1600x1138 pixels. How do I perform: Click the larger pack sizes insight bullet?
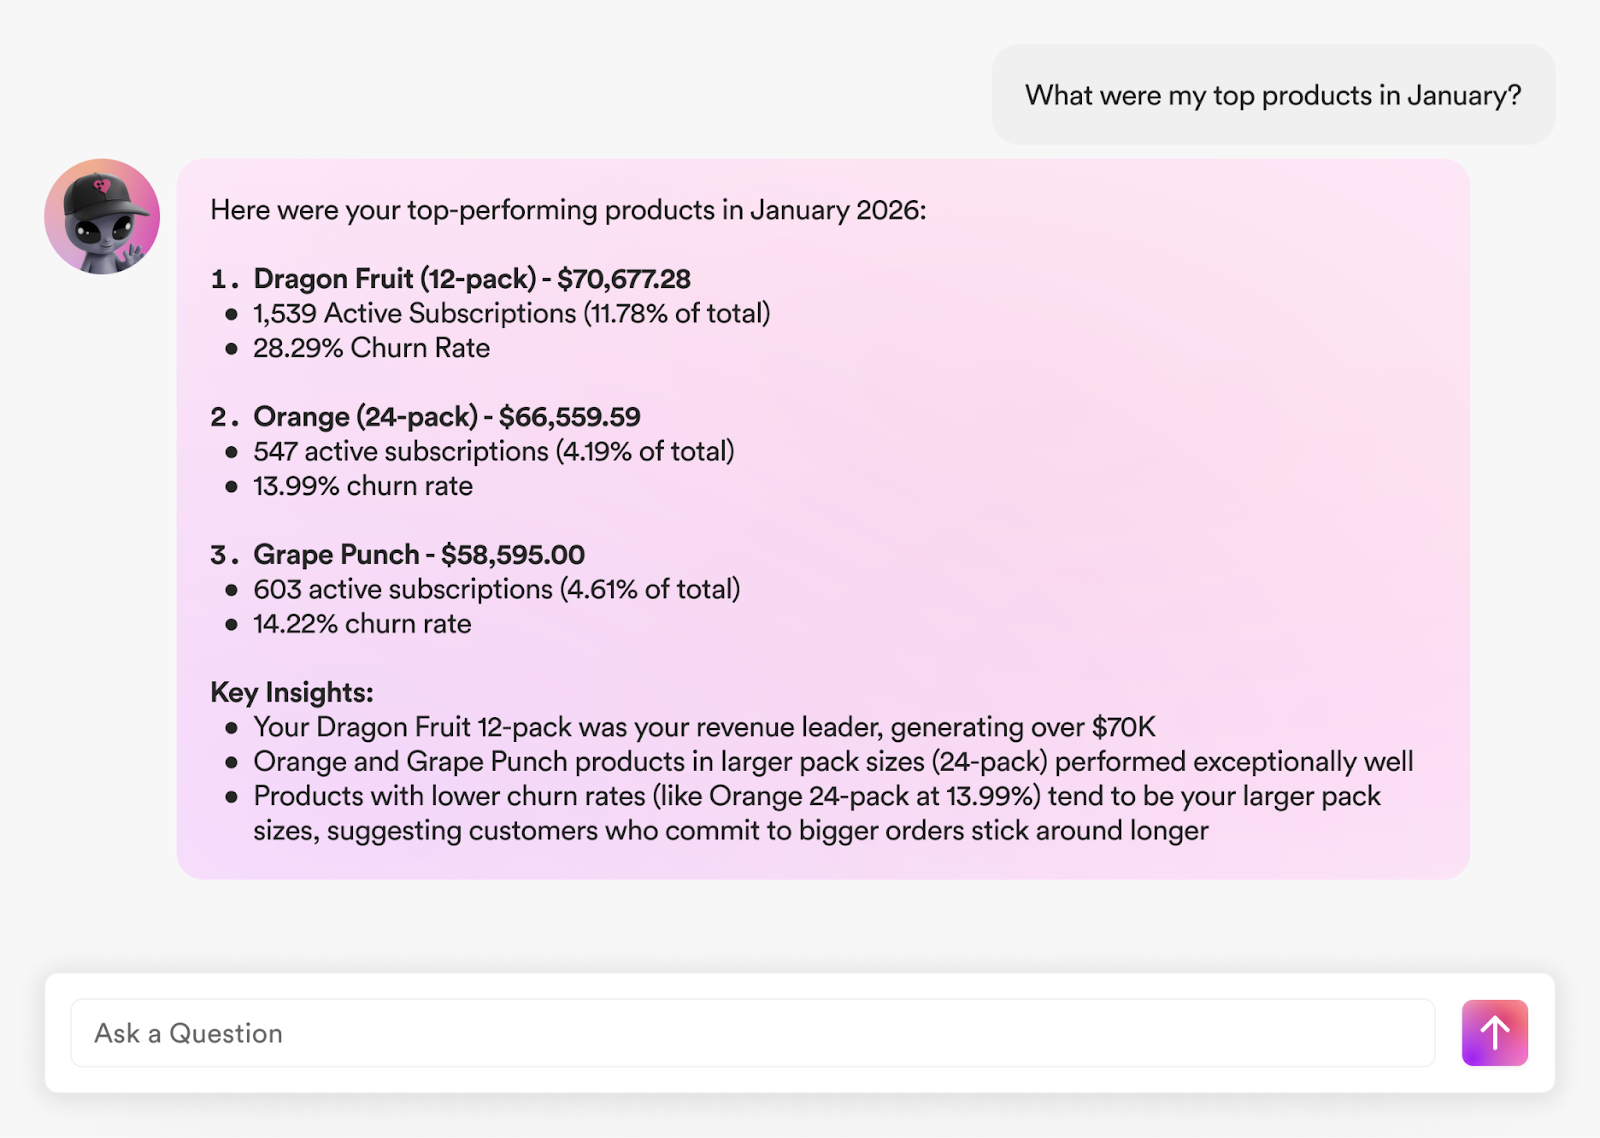pos(832,761)
